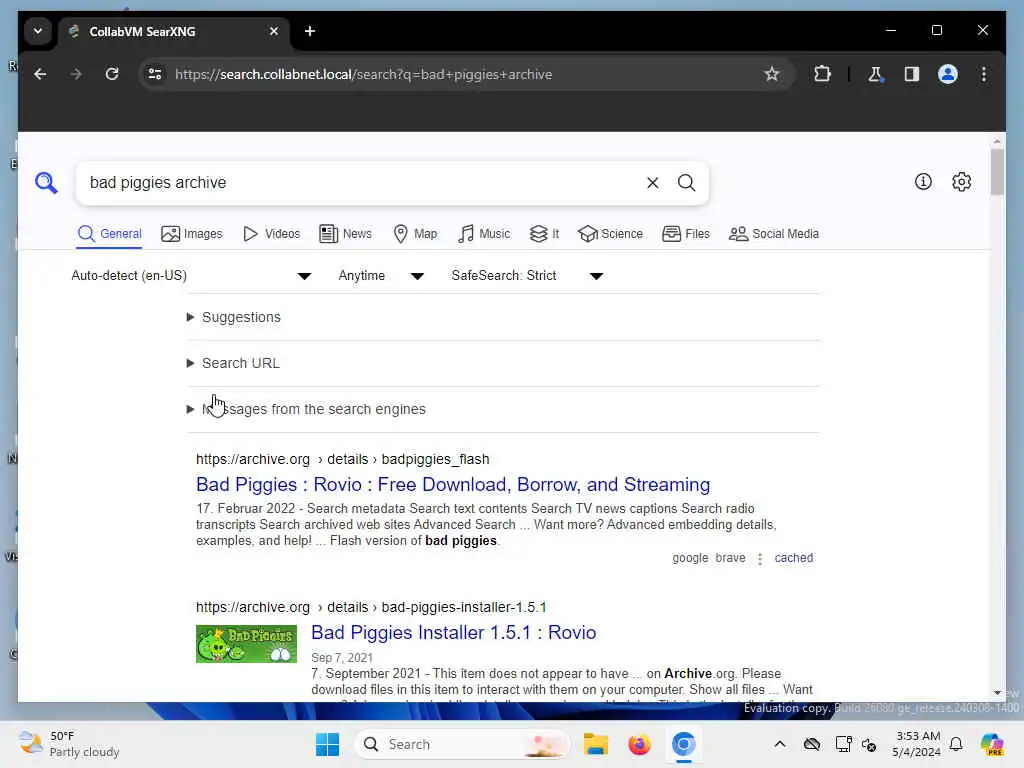This screenshot has width=1024, height=768.
Task: Switch to Files search tab
Action: [x=686, y=234]
